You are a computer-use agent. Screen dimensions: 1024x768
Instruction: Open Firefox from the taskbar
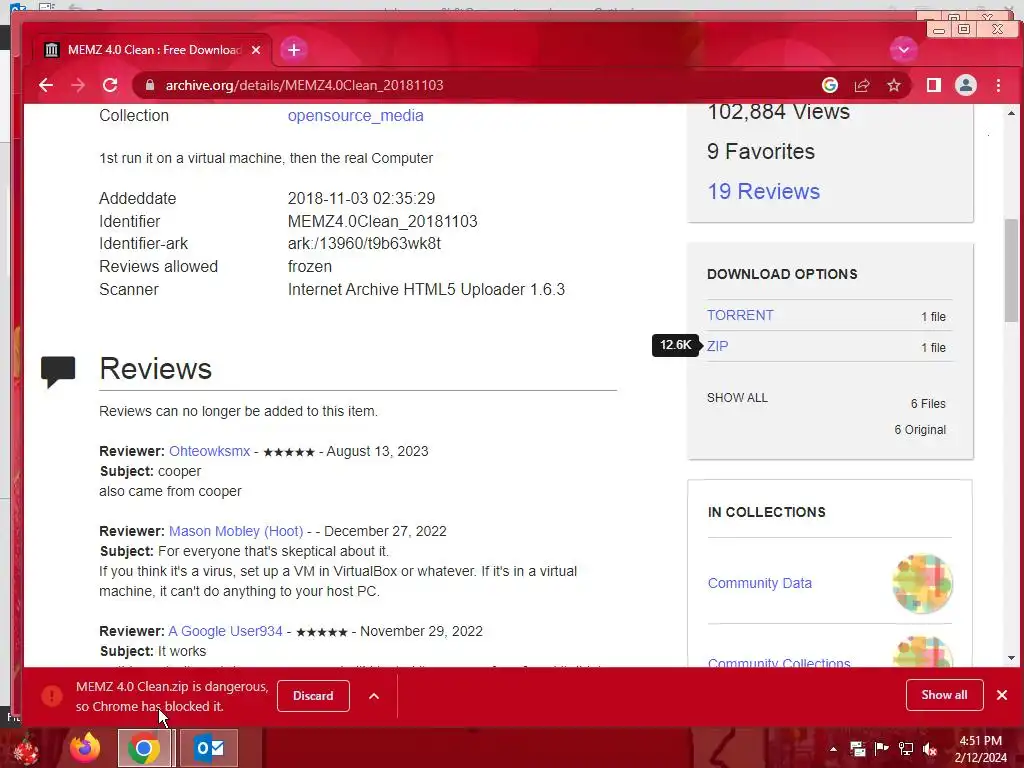(85, 748)
